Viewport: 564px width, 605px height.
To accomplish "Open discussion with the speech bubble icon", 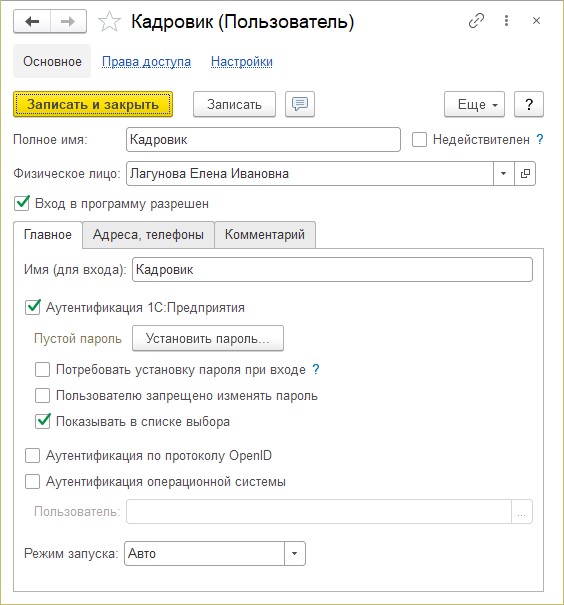I will [300, 104].
